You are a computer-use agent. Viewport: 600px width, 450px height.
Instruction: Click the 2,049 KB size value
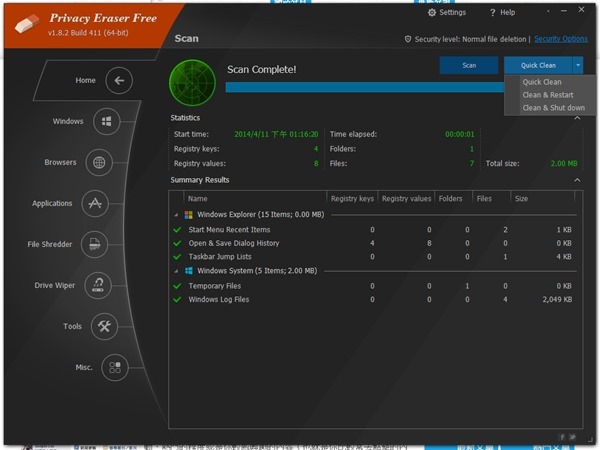[x=557, y=300]
